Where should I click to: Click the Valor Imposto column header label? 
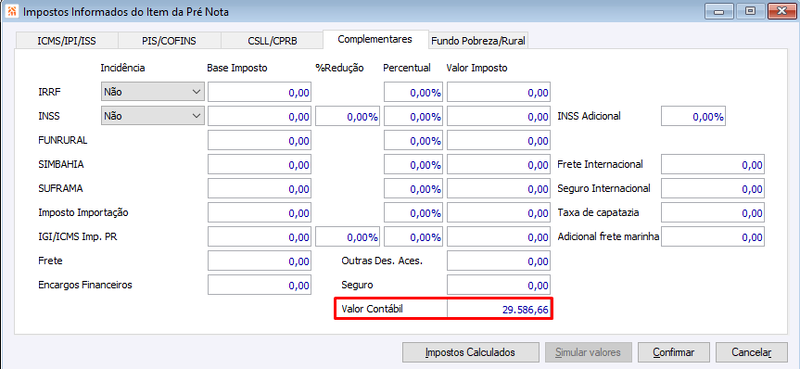coord(477,68)
